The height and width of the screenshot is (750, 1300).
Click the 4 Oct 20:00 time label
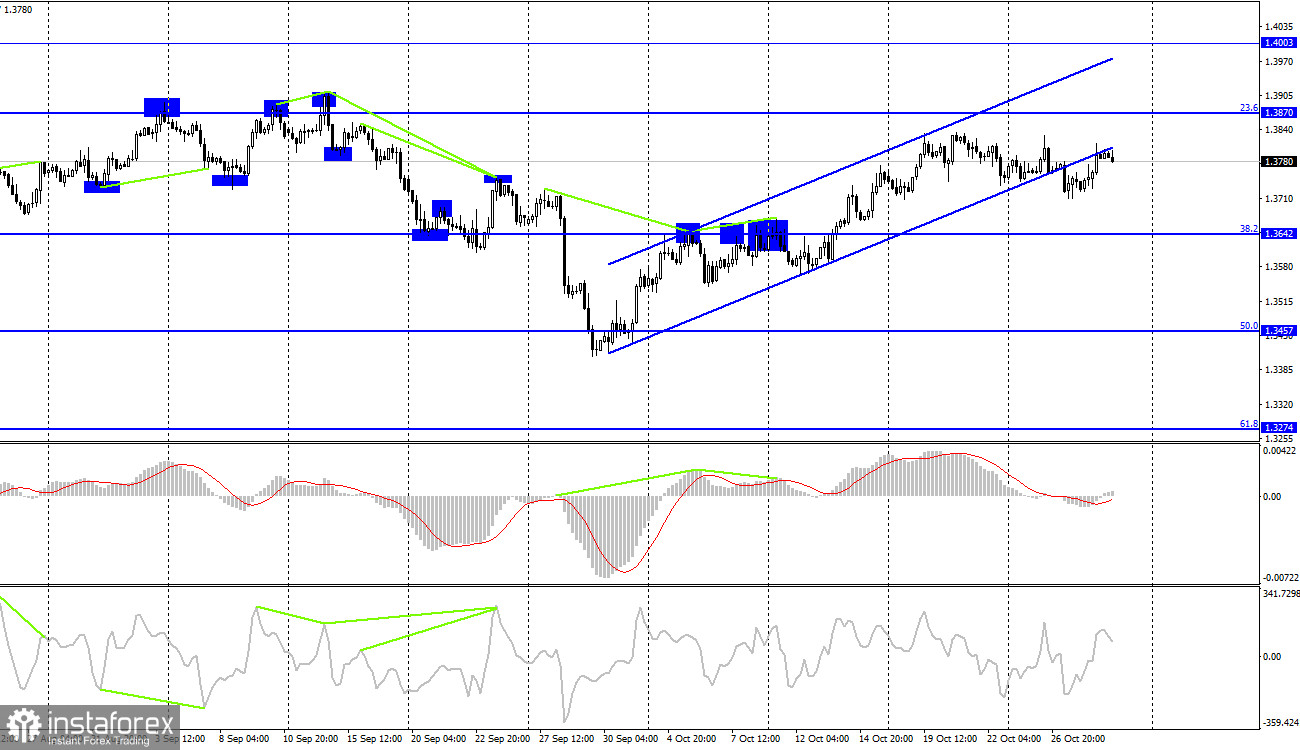point(691,739)
